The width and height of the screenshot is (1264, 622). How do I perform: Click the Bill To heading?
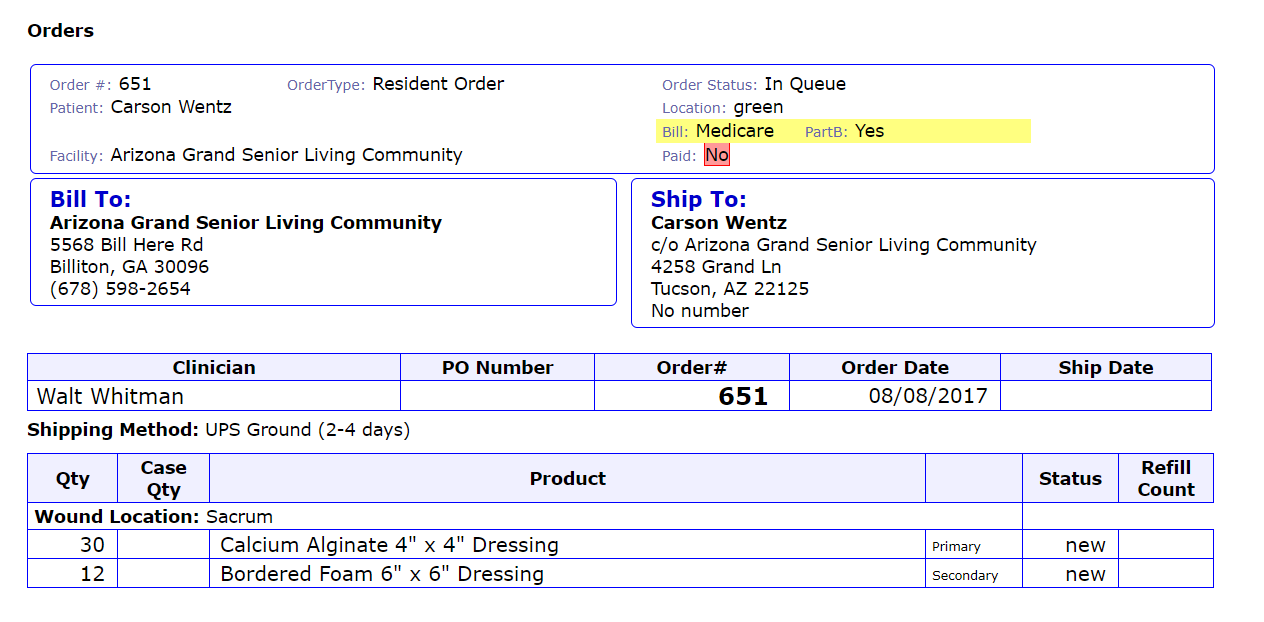[91, 200]
